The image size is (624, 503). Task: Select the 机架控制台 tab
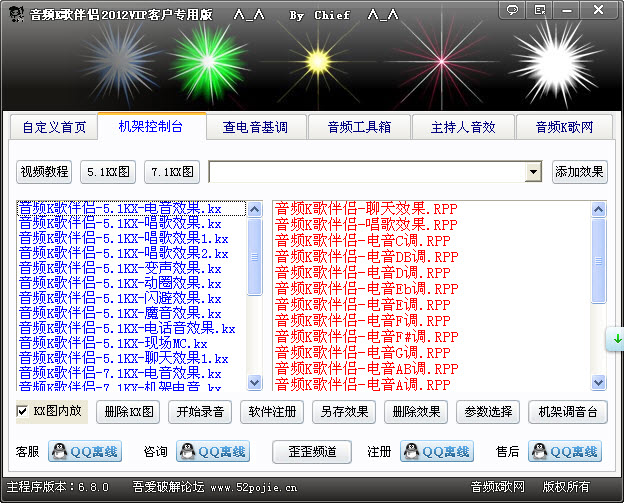(x=151, y=126)
